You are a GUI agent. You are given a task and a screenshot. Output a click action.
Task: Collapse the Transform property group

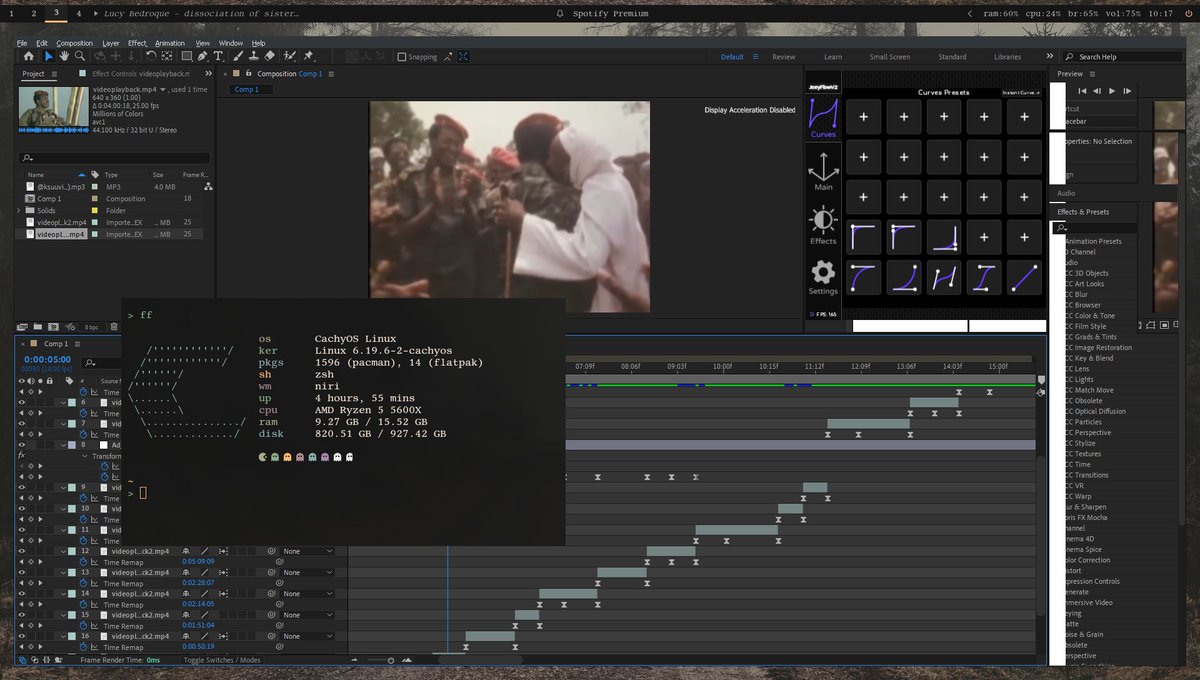[x=85, y=456]
